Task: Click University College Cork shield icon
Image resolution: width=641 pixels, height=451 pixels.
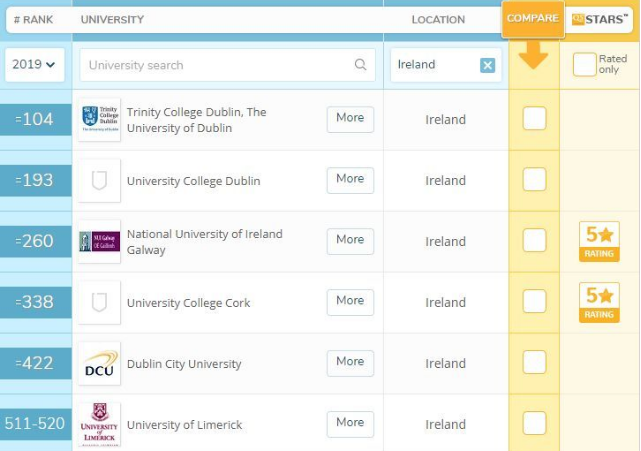Action: click(x=100, y=303)
